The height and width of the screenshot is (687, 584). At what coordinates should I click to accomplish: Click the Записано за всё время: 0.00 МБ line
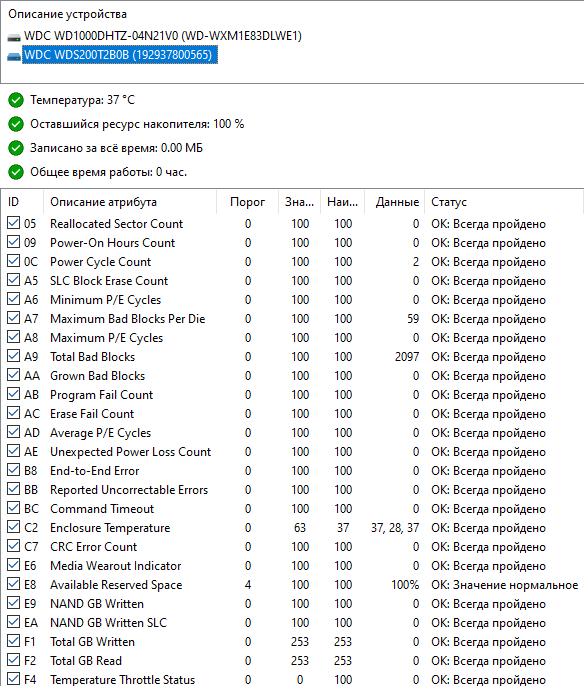(116, 148)
